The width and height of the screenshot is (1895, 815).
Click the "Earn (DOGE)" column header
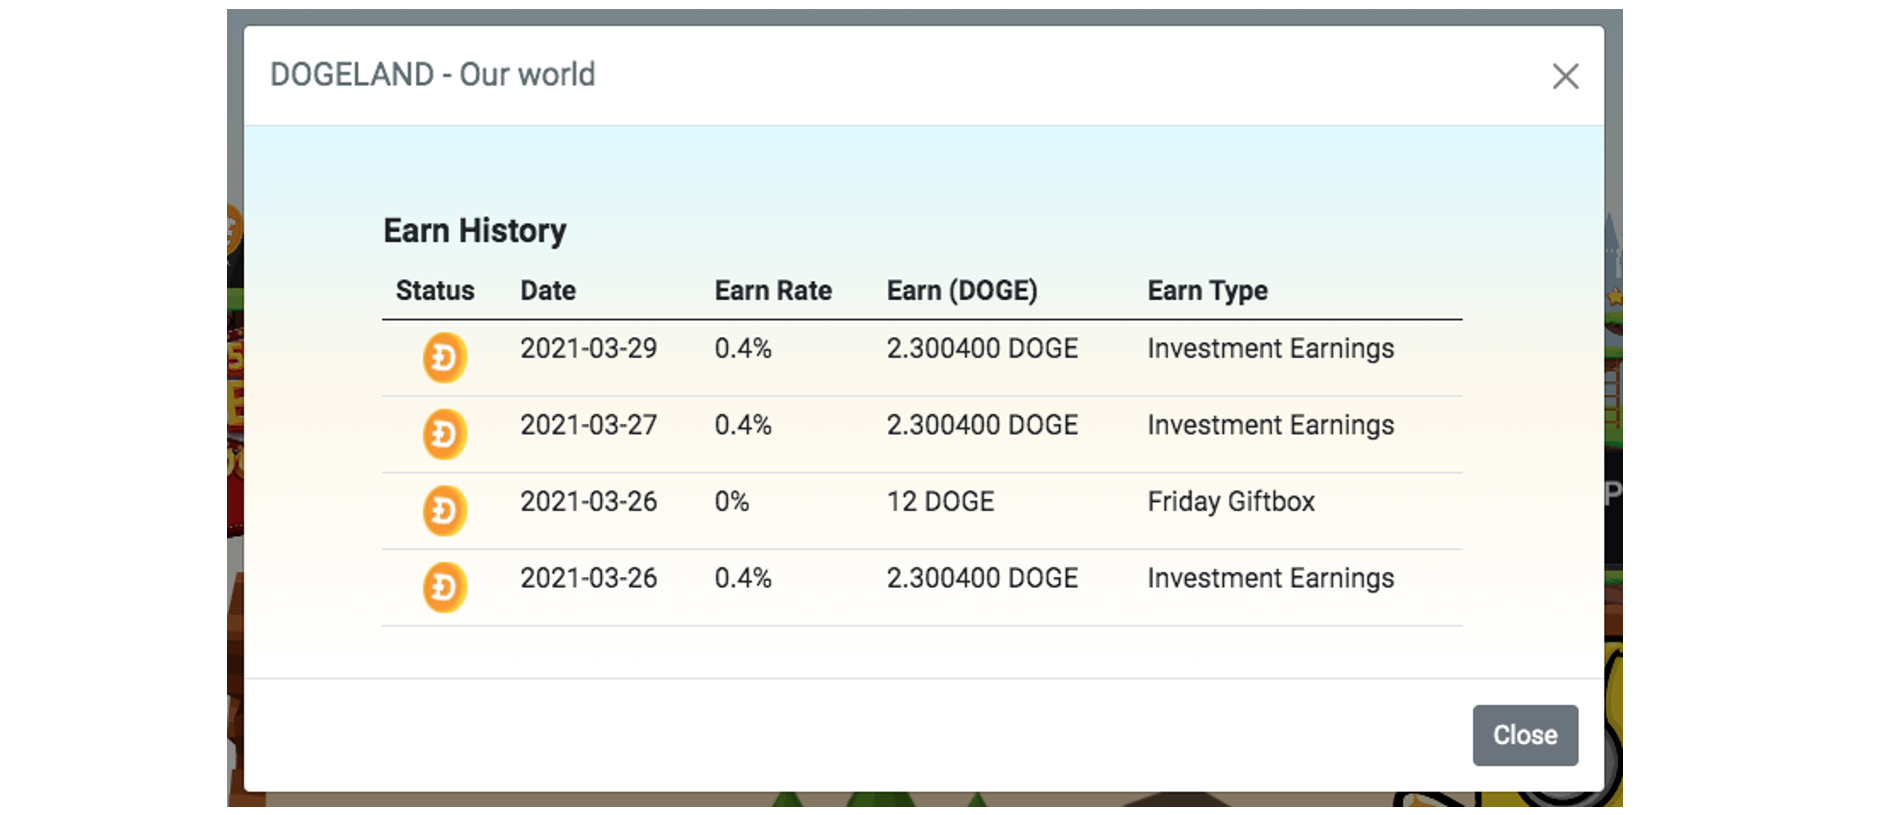pyautogui.click(x=962, y=290)
